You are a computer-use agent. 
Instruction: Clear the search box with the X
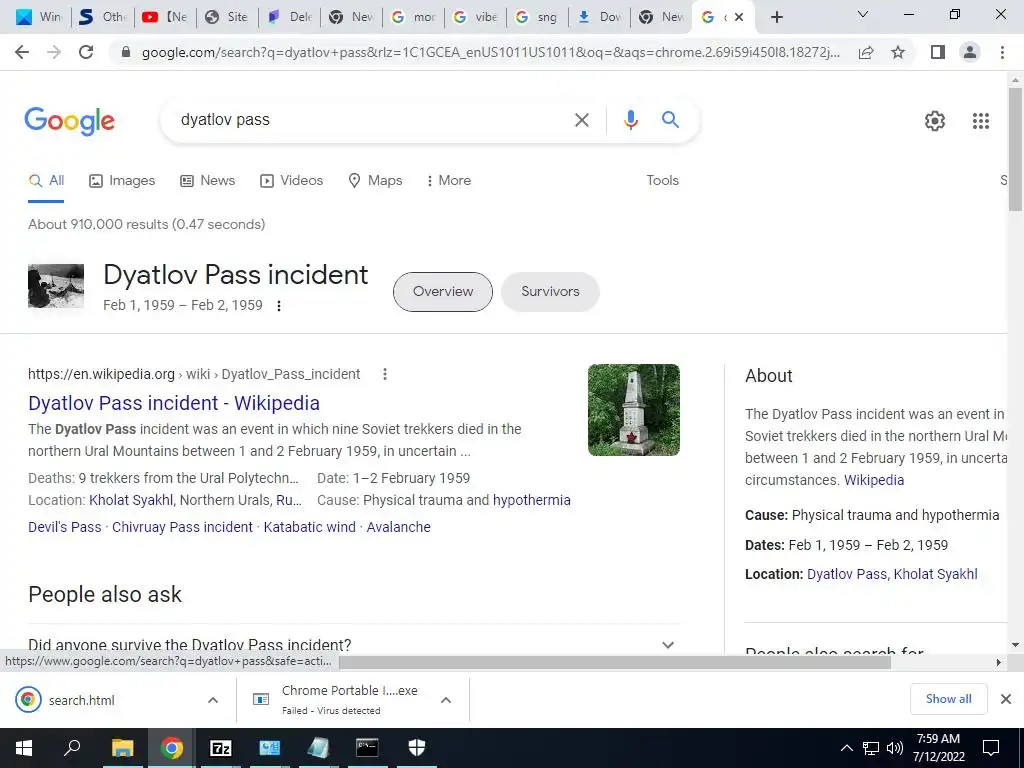pyautogui.click(x=581, y=120)
